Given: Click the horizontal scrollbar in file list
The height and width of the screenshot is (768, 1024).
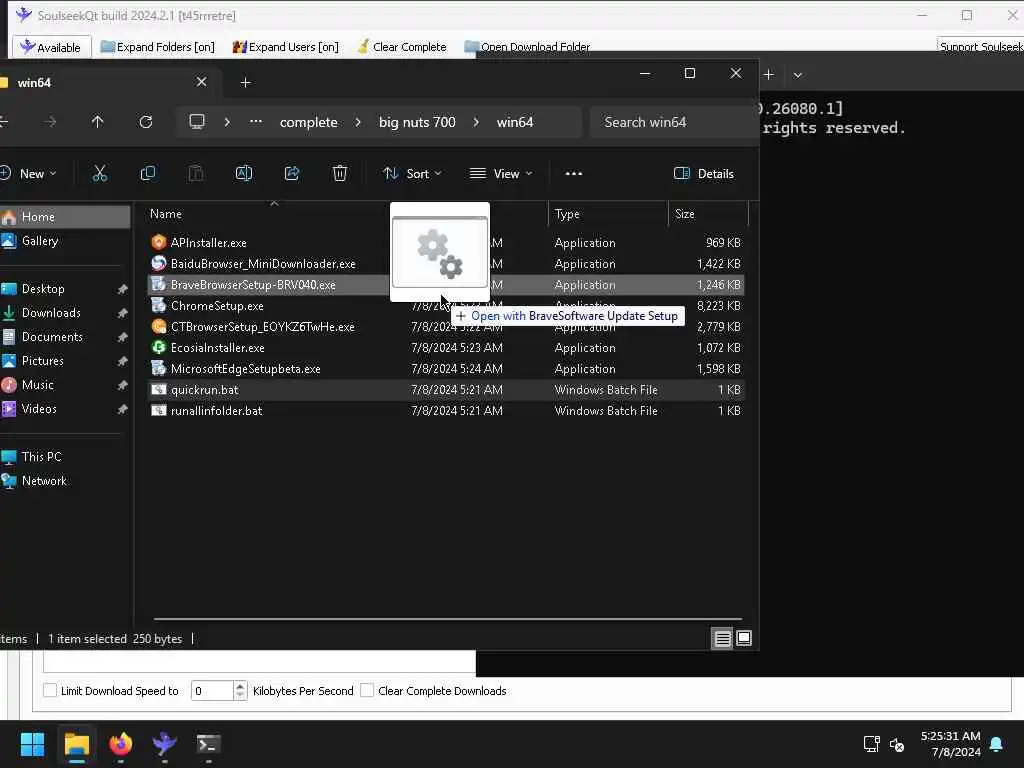Looking at the screenshot, I should (x=447, y=618).
